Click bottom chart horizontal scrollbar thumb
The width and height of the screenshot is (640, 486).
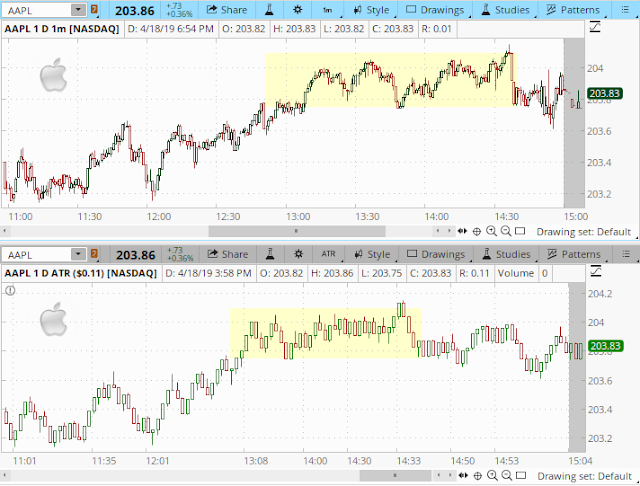(x=395, y=475)
